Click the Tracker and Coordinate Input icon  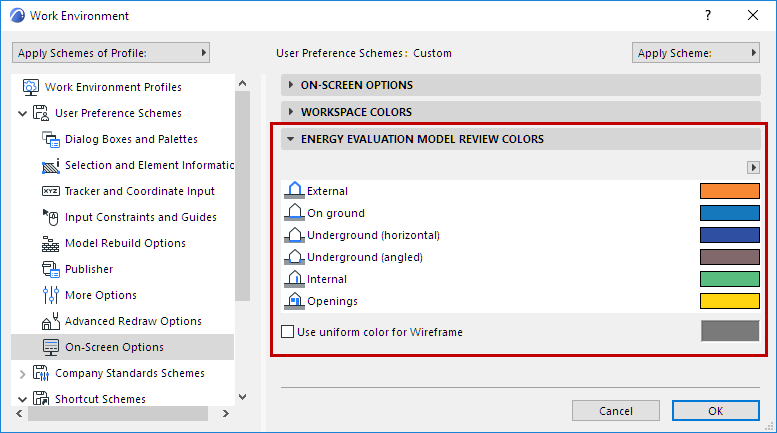(x=51, y=191)
